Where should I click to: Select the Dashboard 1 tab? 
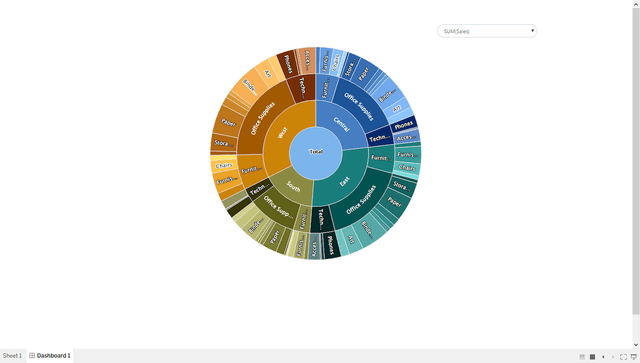click(50, 356)
